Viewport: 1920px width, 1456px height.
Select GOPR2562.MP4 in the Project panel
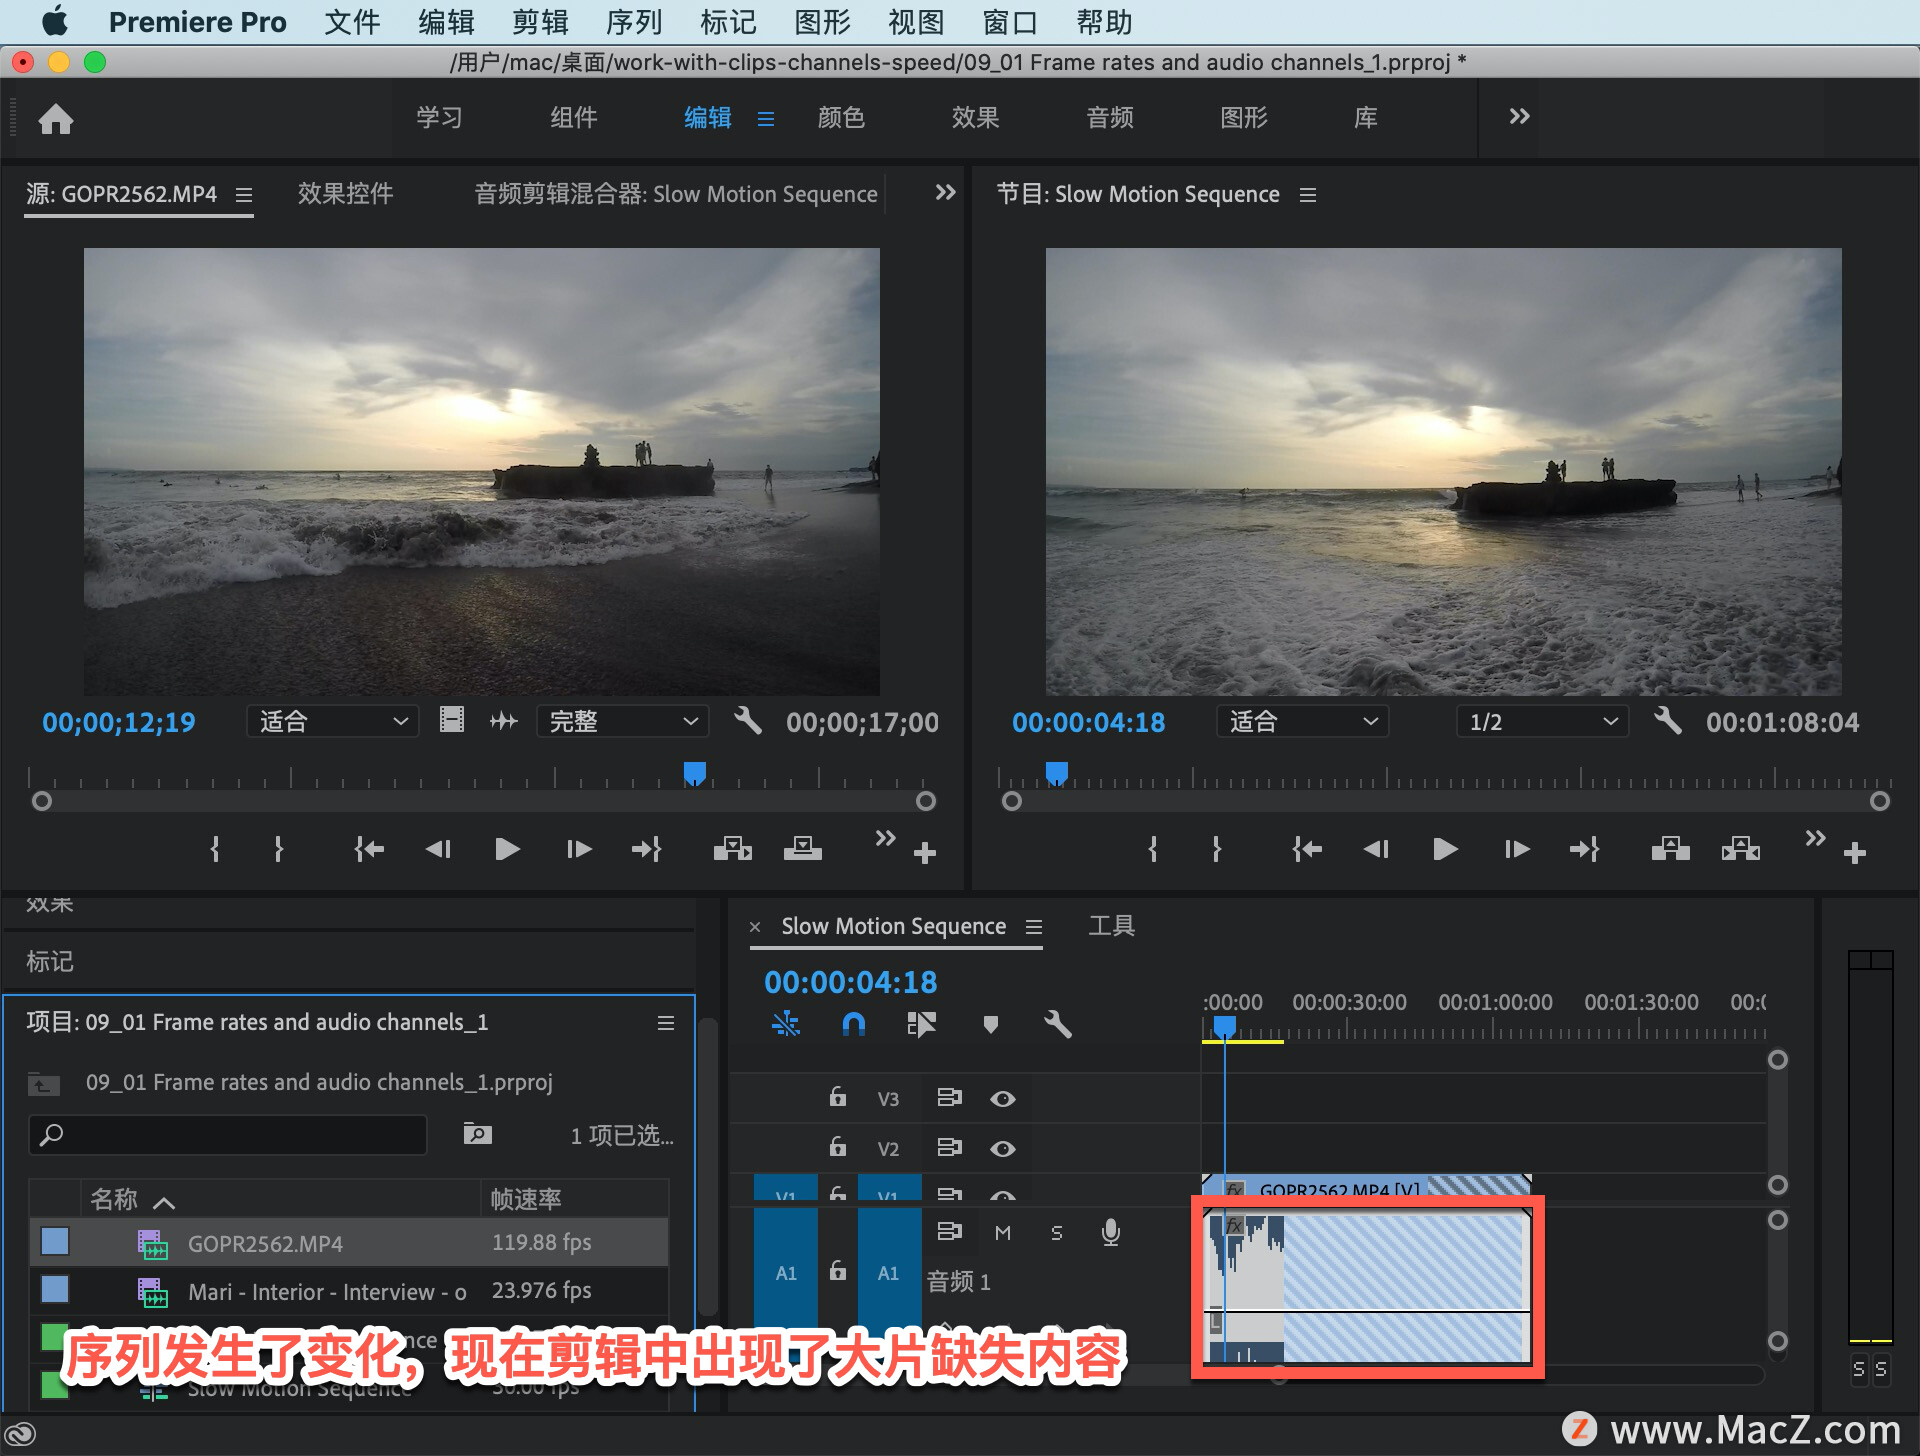265,1243
